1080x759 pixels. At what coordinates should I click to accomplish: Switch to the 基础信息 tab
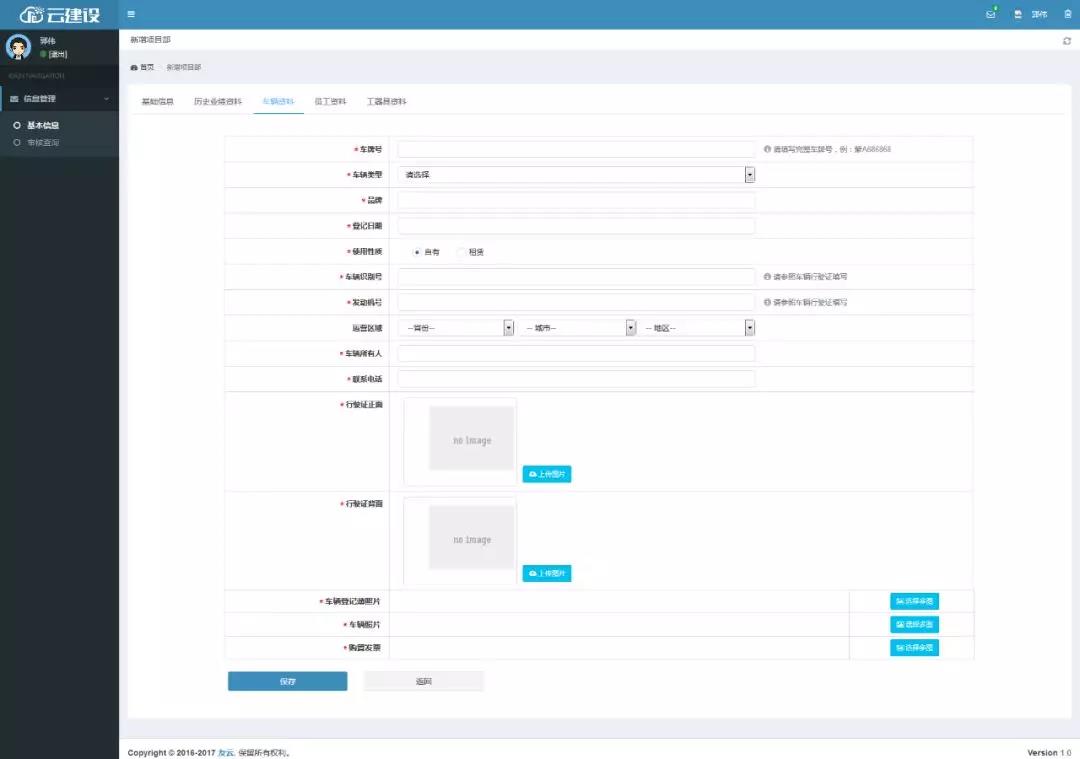point(157,102)
